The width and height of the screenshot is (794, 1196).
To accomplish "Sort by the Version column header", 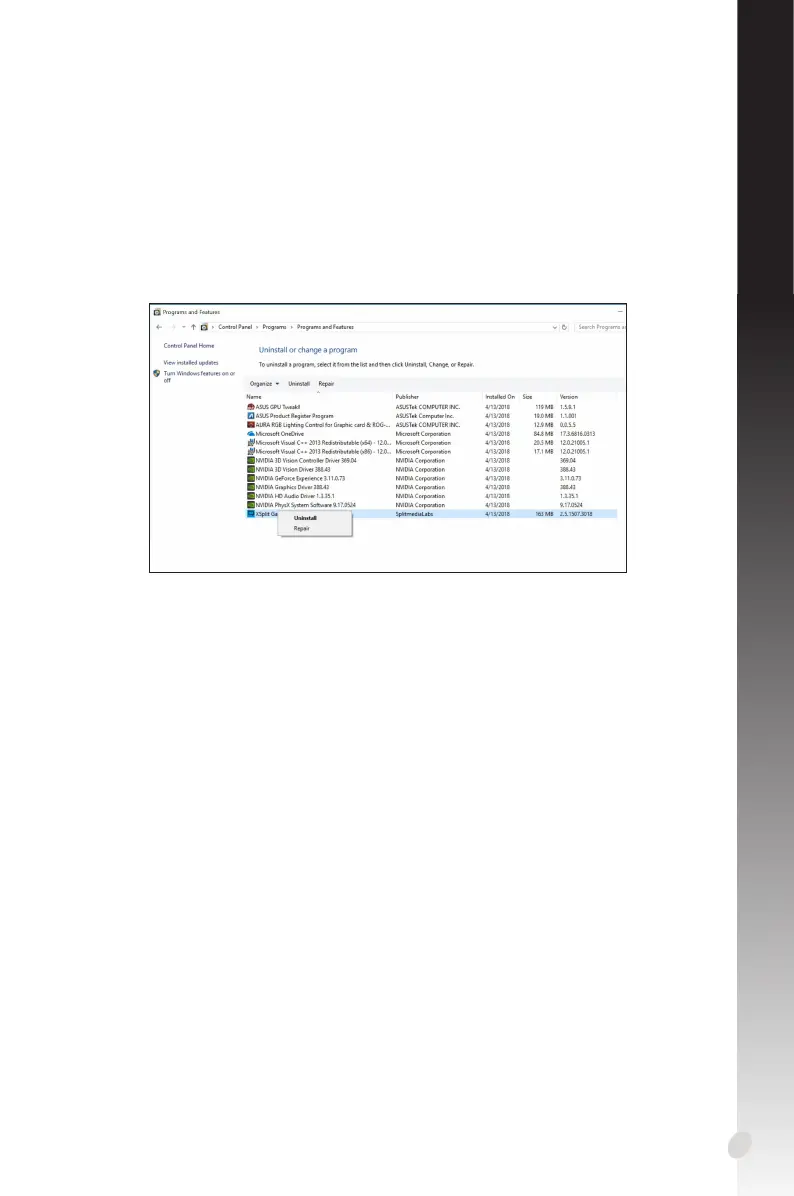I will [x=569, y=397].
